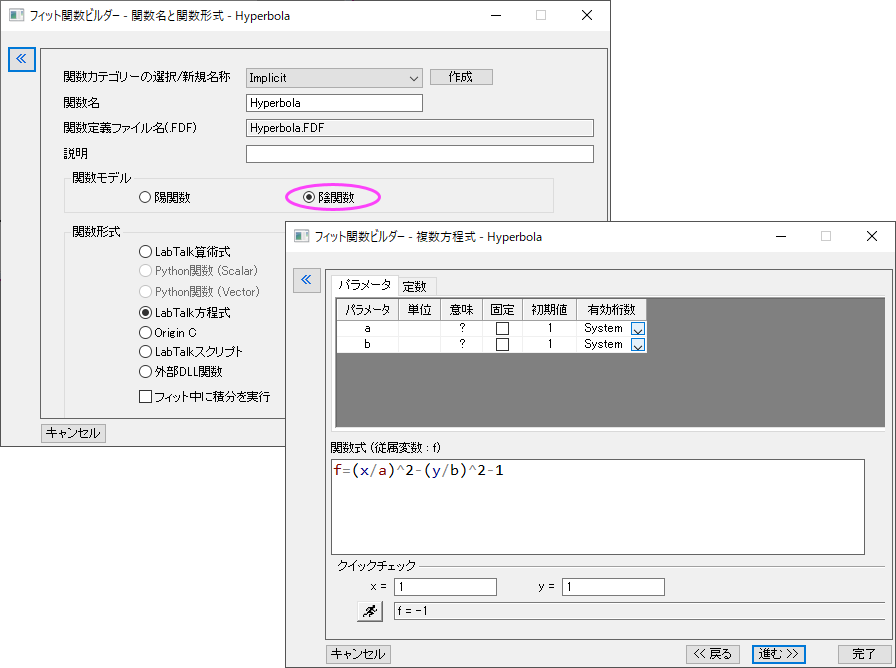Close the Hyperbola equations front window
This screenshot has width=896, height=668.
[x=871, y=236]
